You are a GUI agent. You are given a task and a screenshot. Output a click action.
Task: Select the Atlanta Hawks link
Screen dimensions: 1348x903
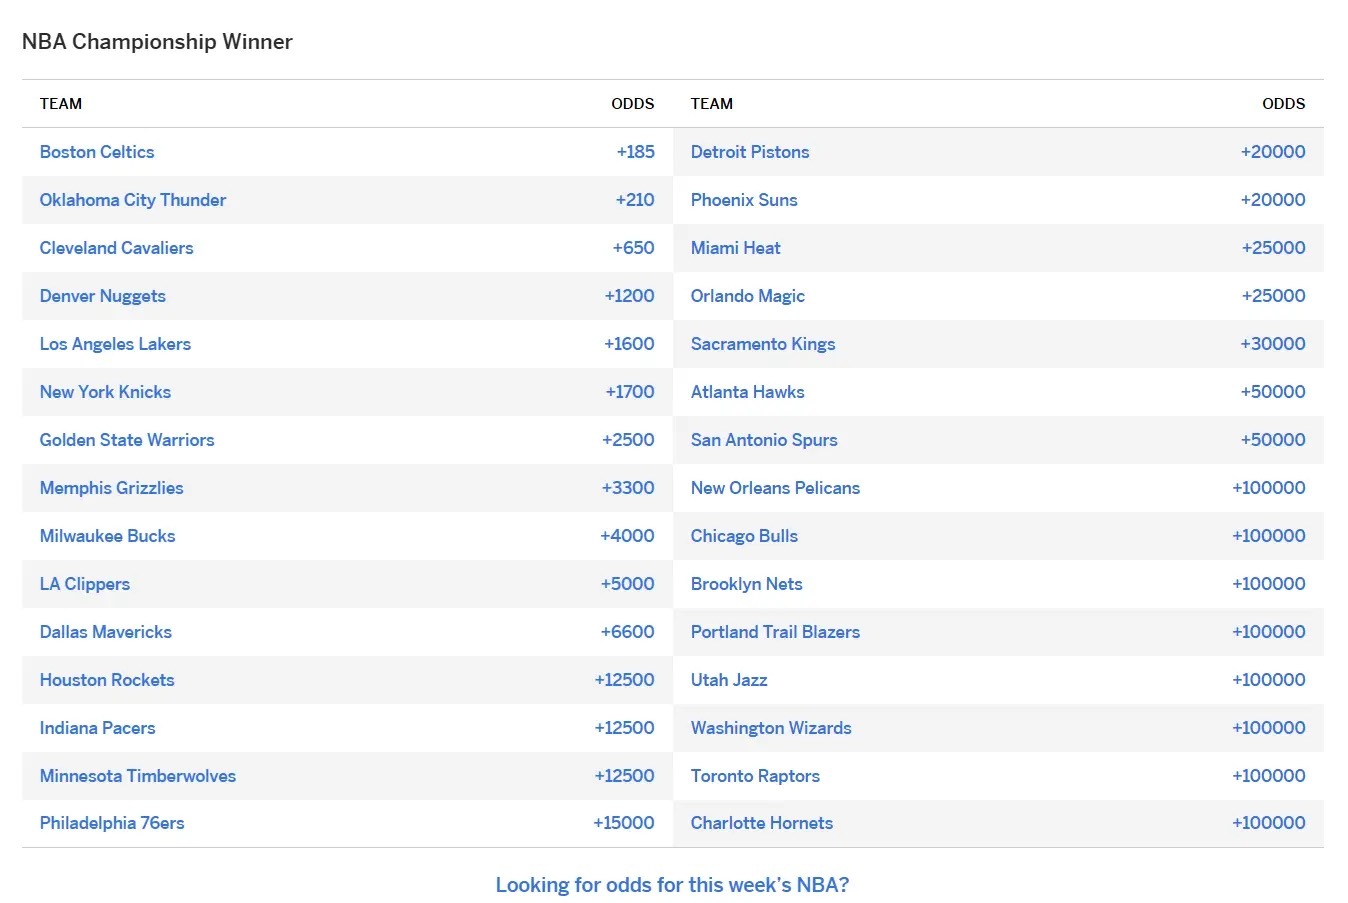point(748,392)
